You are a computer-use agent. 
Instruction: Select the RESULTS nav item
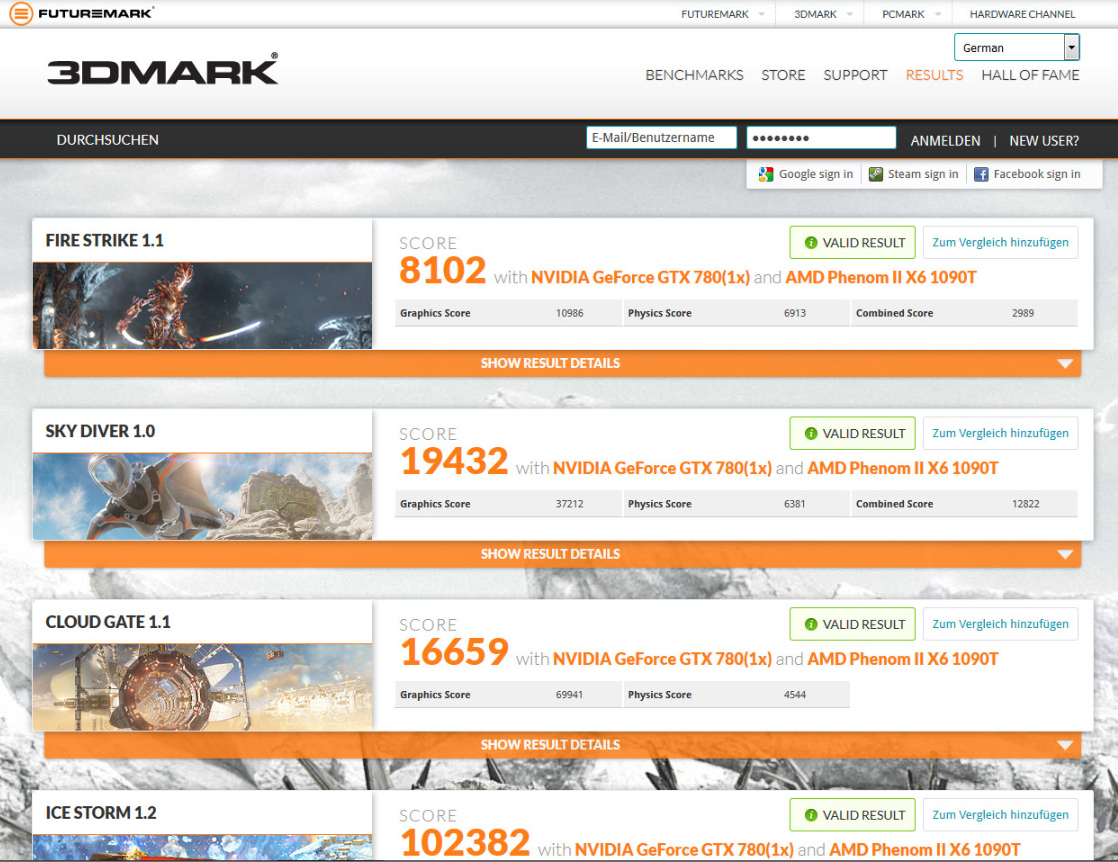coord(934,75)
